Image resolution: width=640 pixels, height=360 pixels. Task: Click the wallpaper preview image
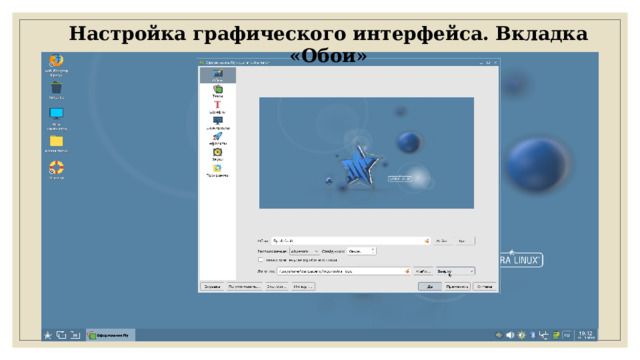click(x=366, y=153)
